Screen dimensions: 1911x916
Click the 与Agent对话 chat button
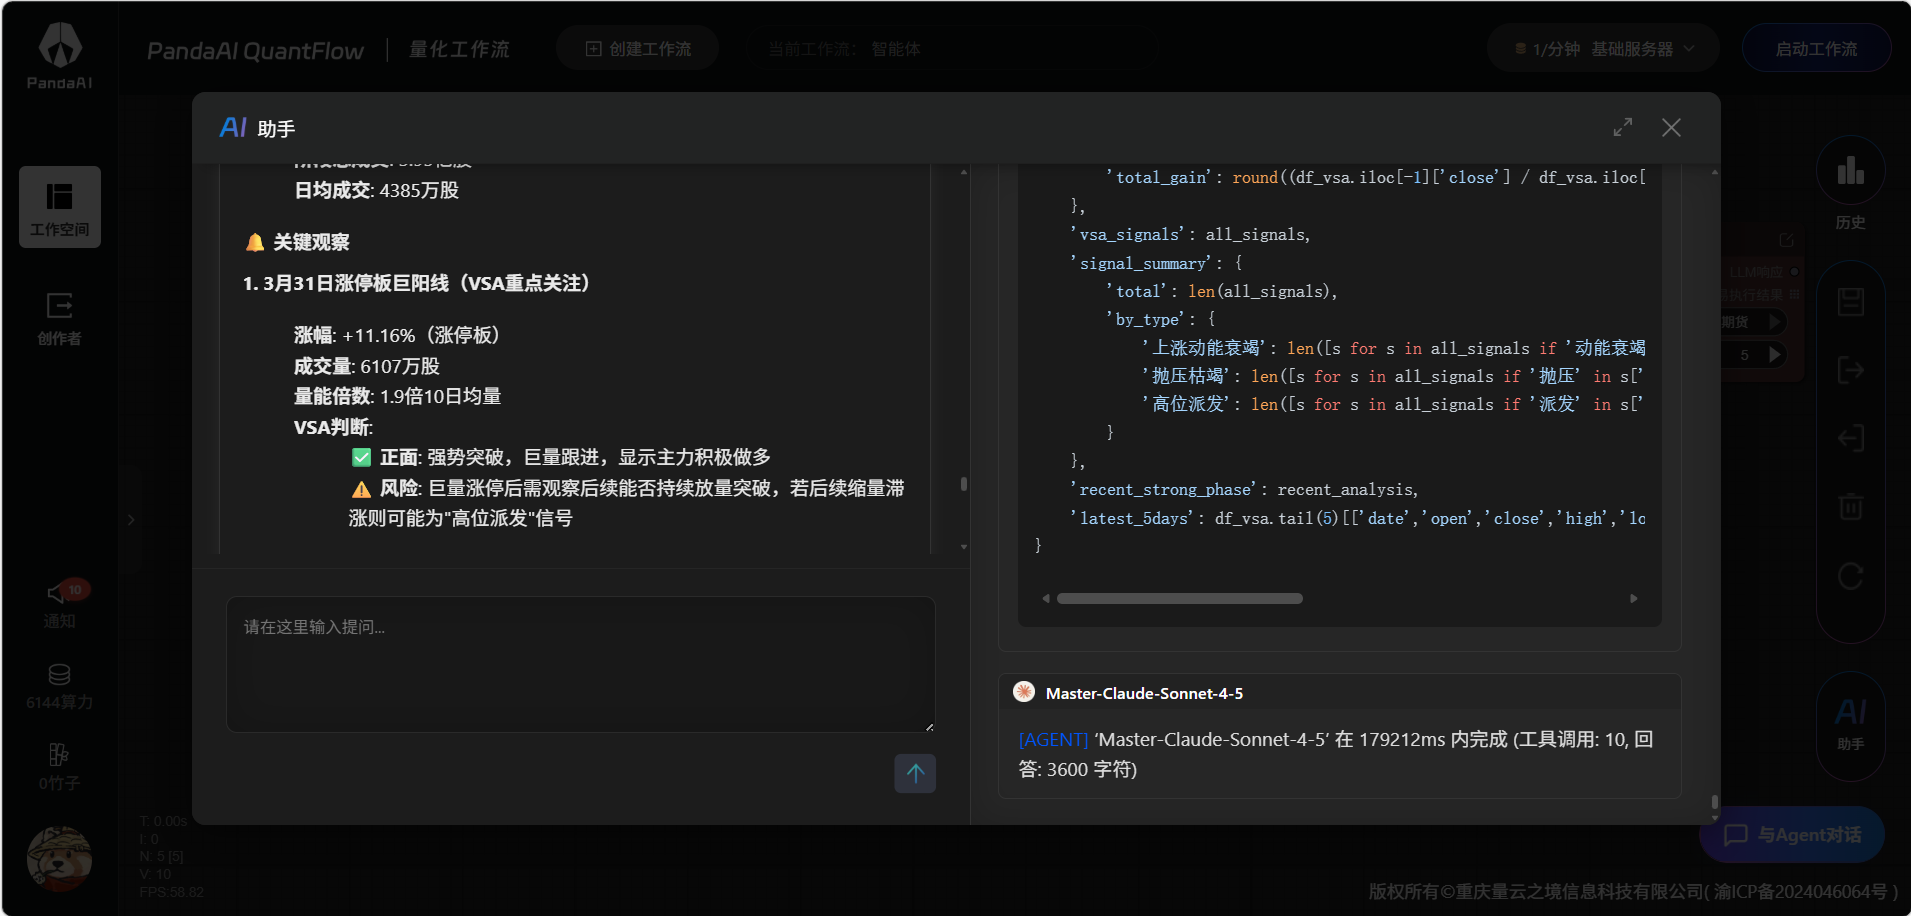(x=1792, y=835)
